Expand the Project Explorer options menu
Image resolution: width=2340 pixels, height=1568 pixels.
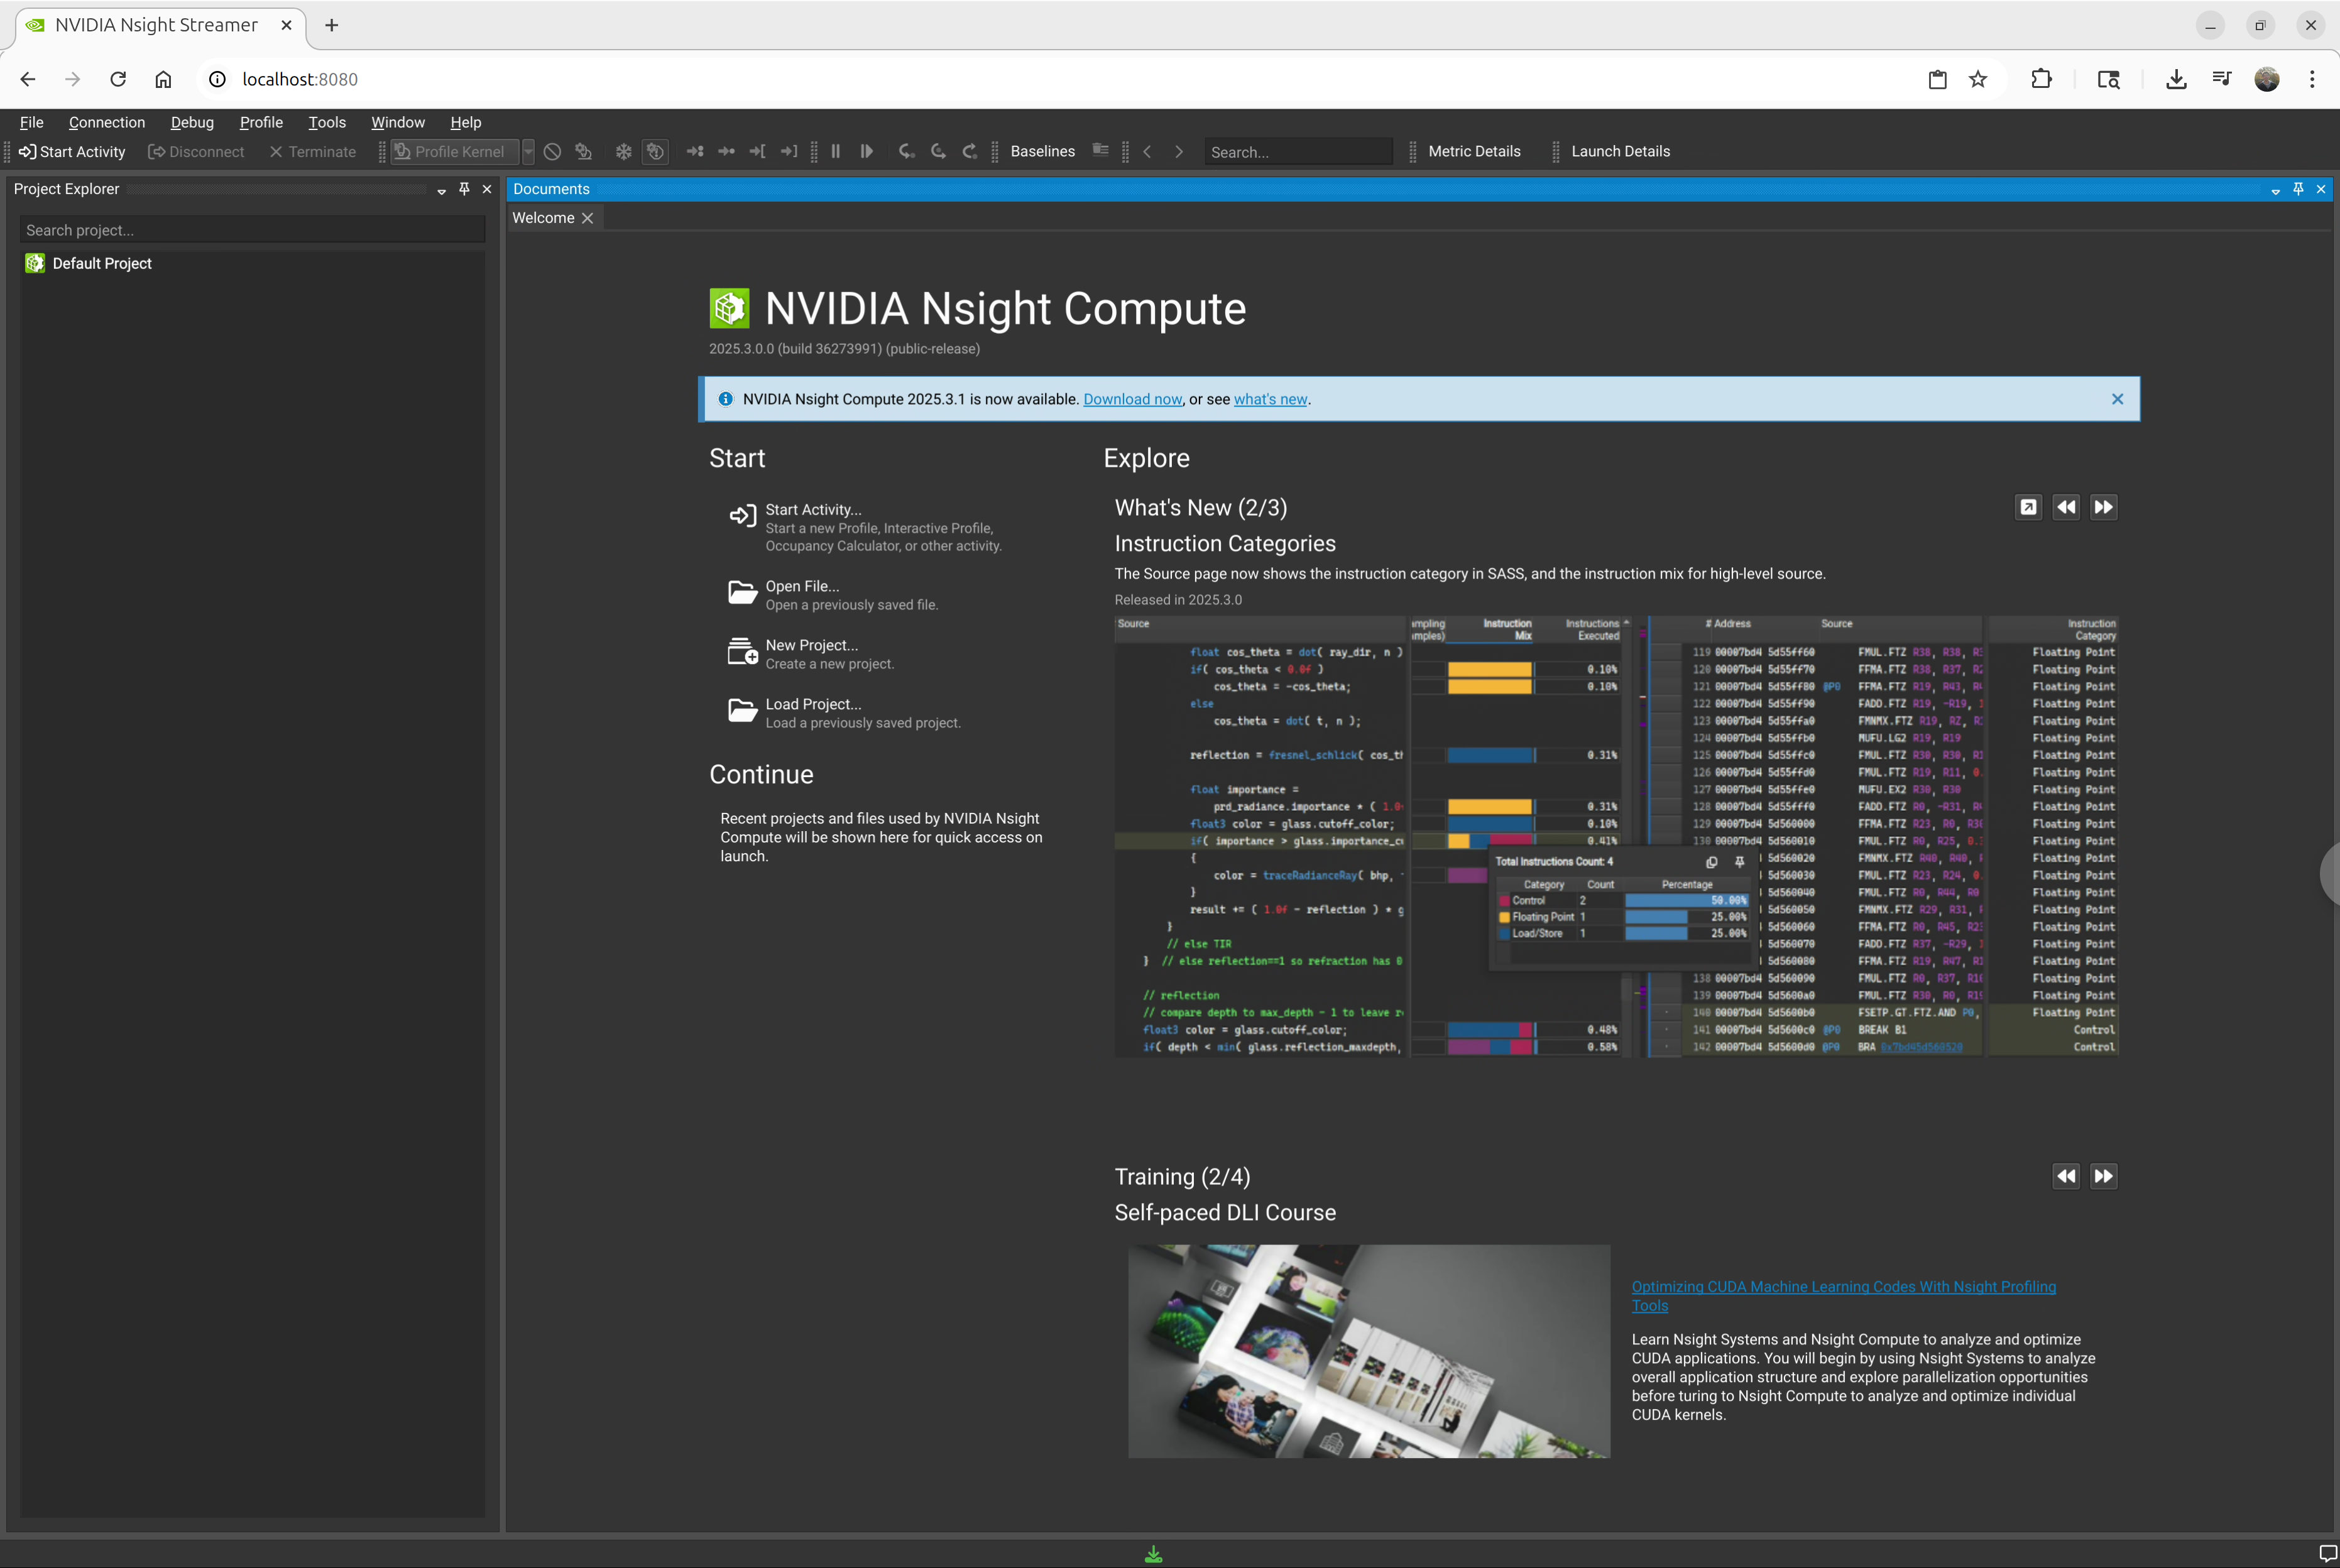click(442, 189)
